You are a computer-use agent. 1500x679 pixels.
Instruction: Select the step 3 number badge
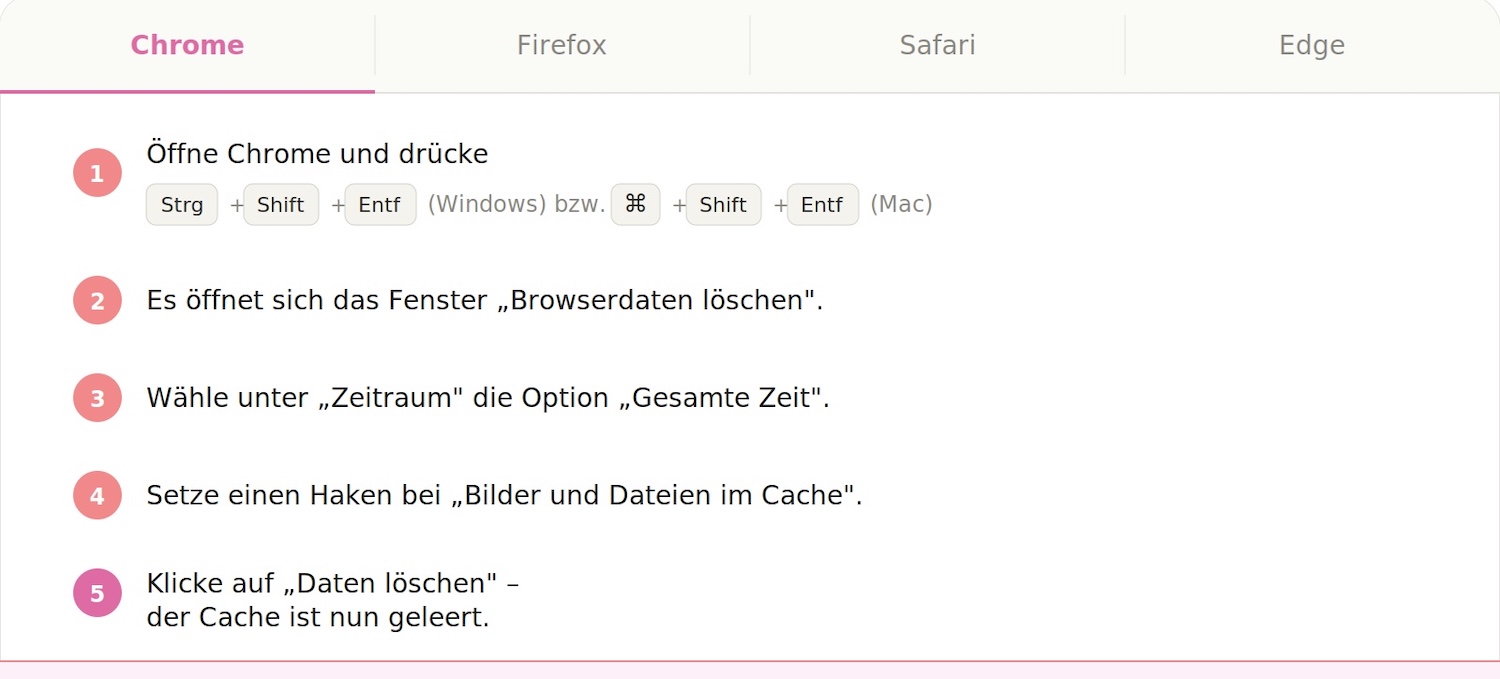click(x=97, y=398)
